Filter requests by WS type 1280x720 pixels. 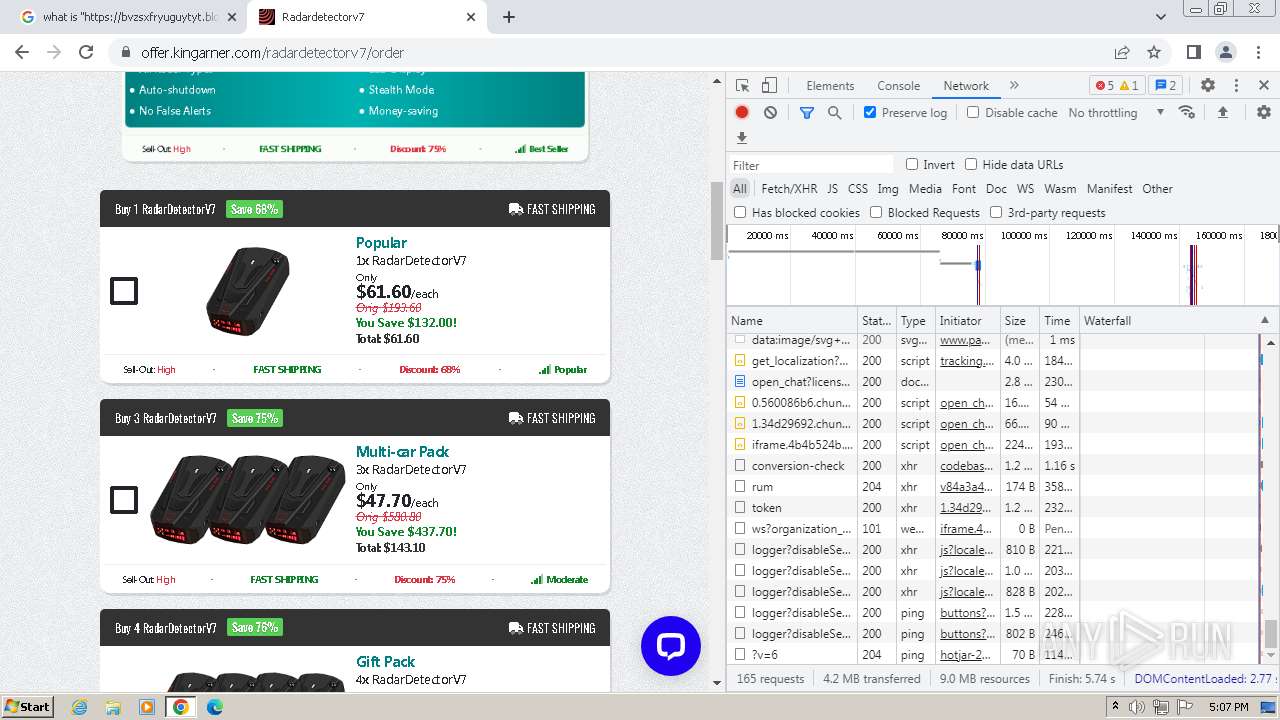(1025, 188)
